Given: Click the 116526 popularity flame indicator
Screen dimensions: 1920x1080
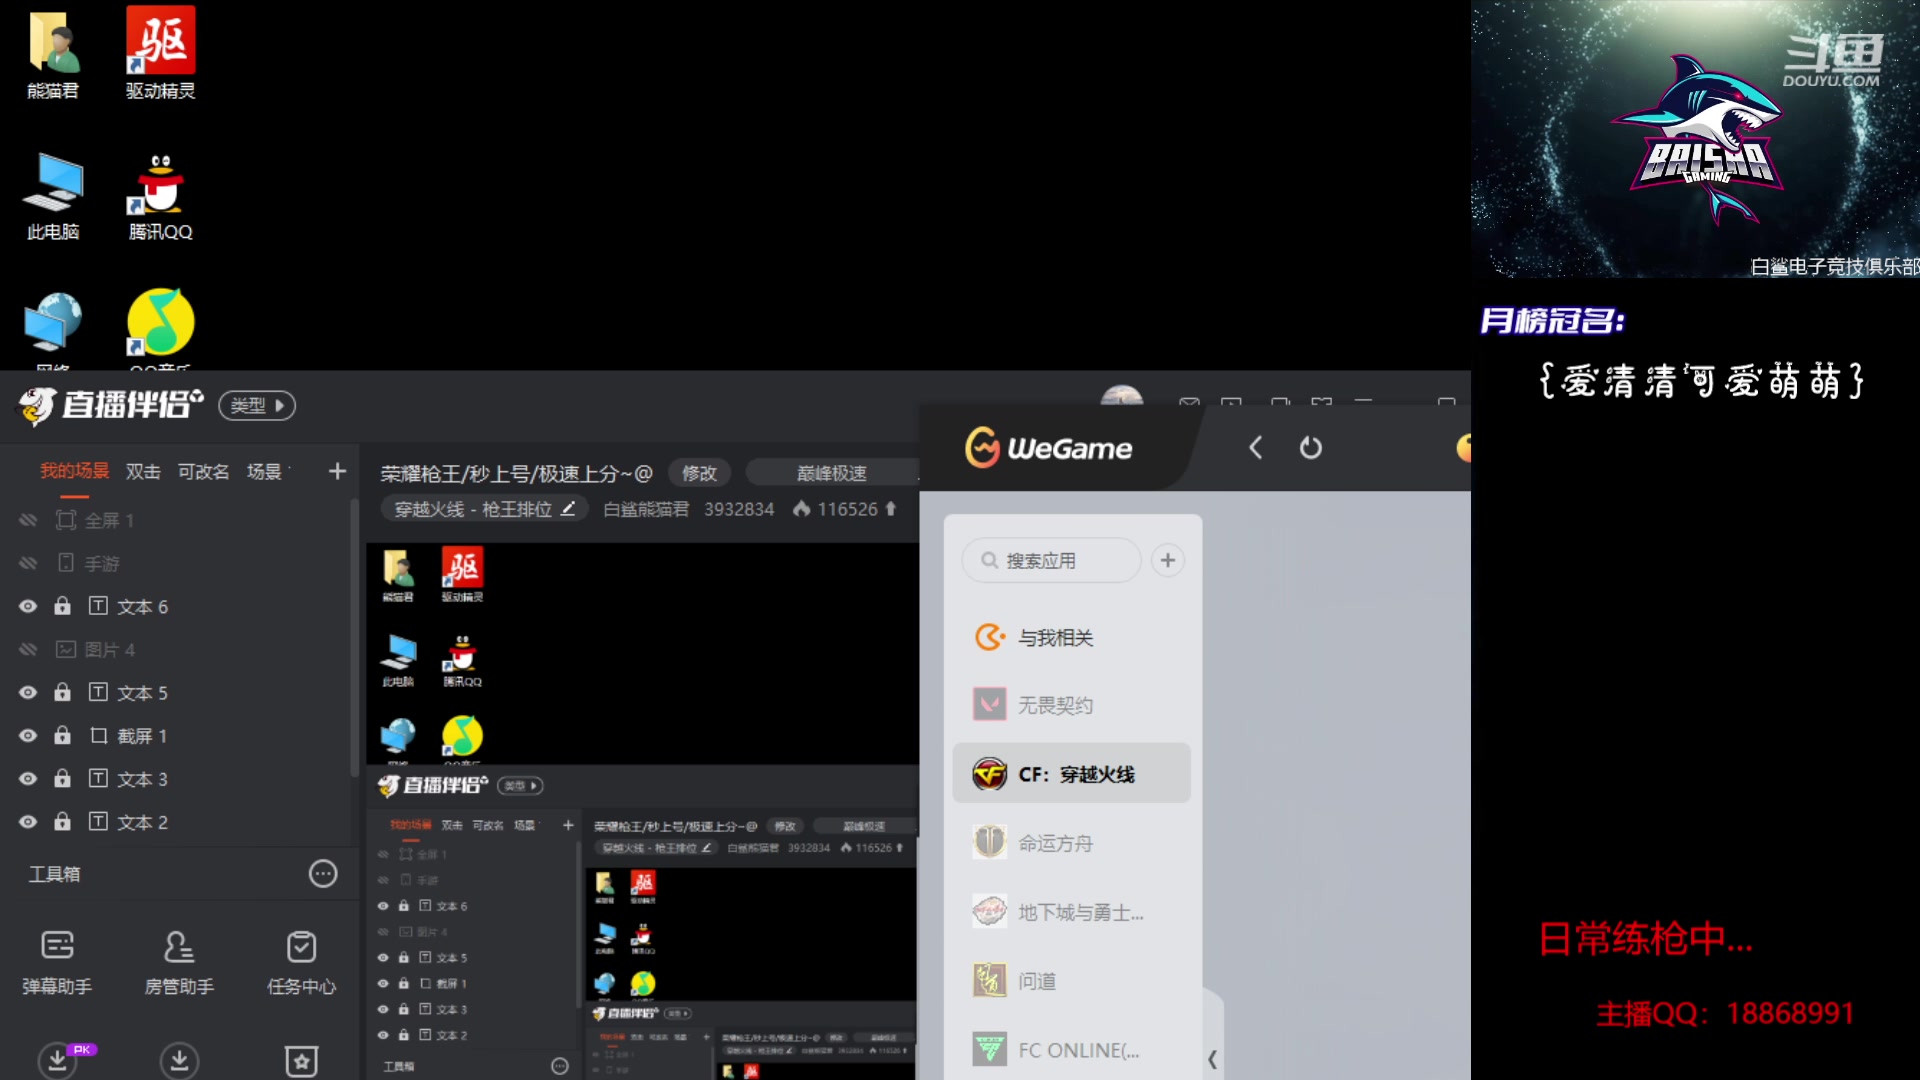Looking at the screenshot, I should coord(845,509).
